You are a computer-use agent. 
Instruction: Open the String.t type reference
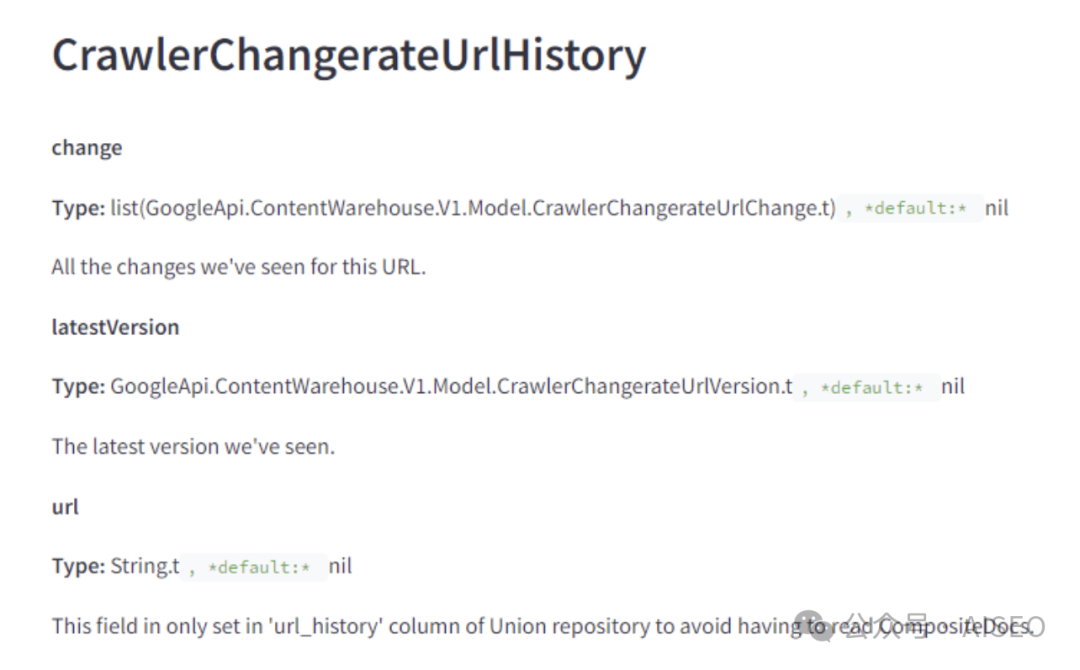pos(145,567)
